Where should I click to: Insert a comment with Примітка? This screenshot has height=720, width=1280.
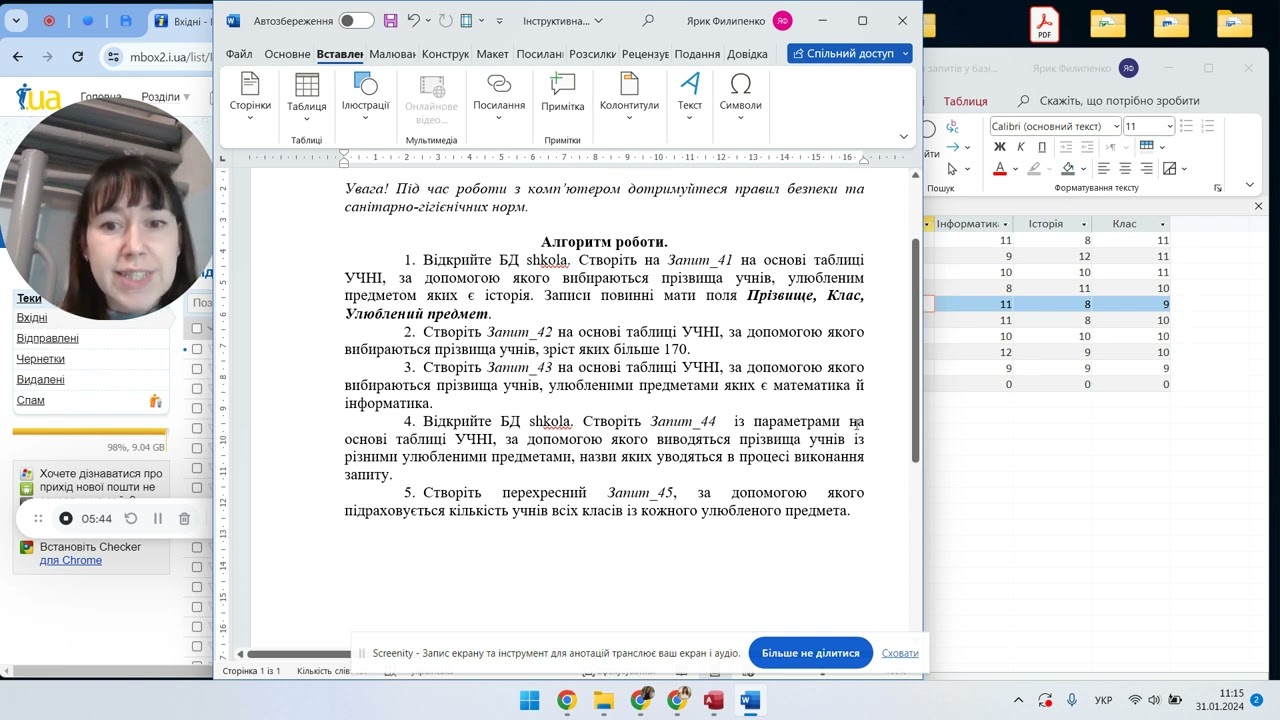[x=562, y=93]
